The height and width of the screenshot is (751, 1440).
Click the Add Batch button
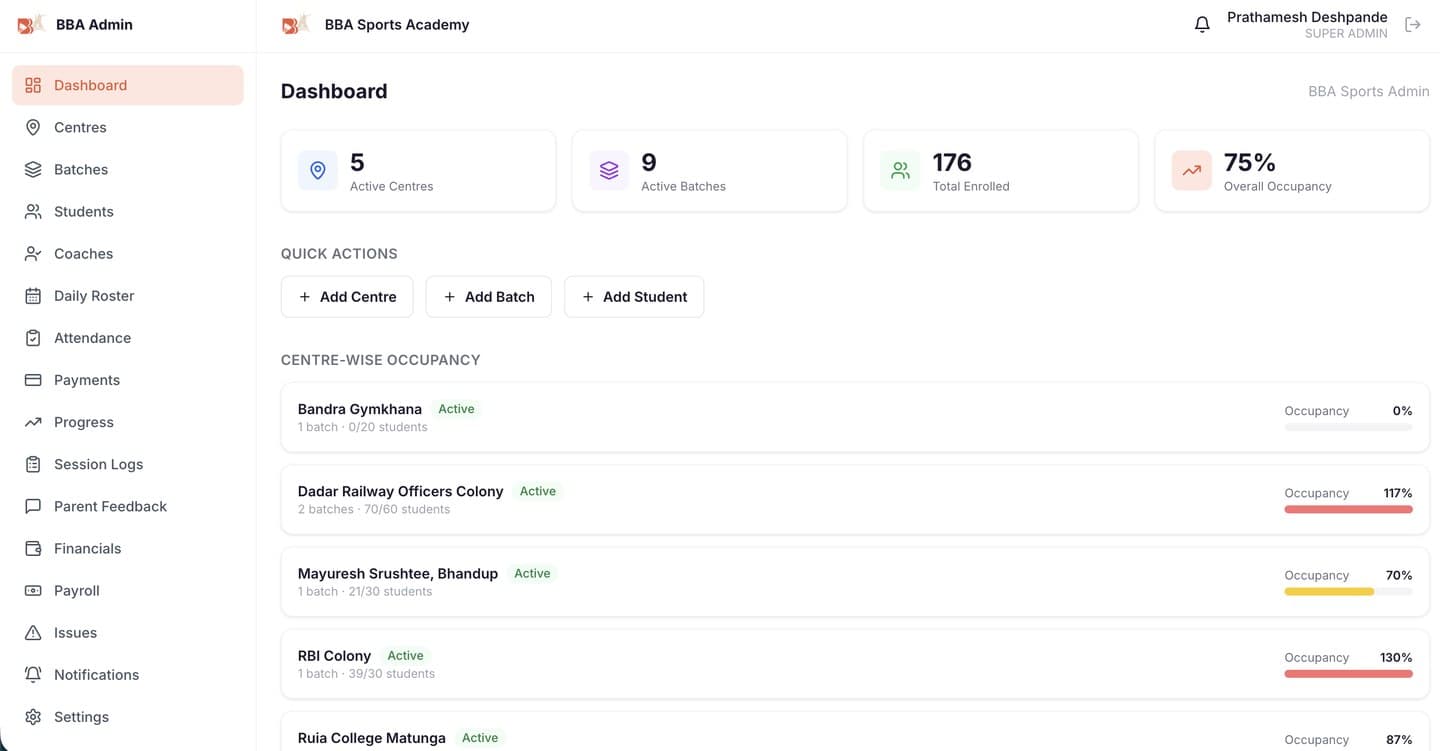[x=489, y=297]
